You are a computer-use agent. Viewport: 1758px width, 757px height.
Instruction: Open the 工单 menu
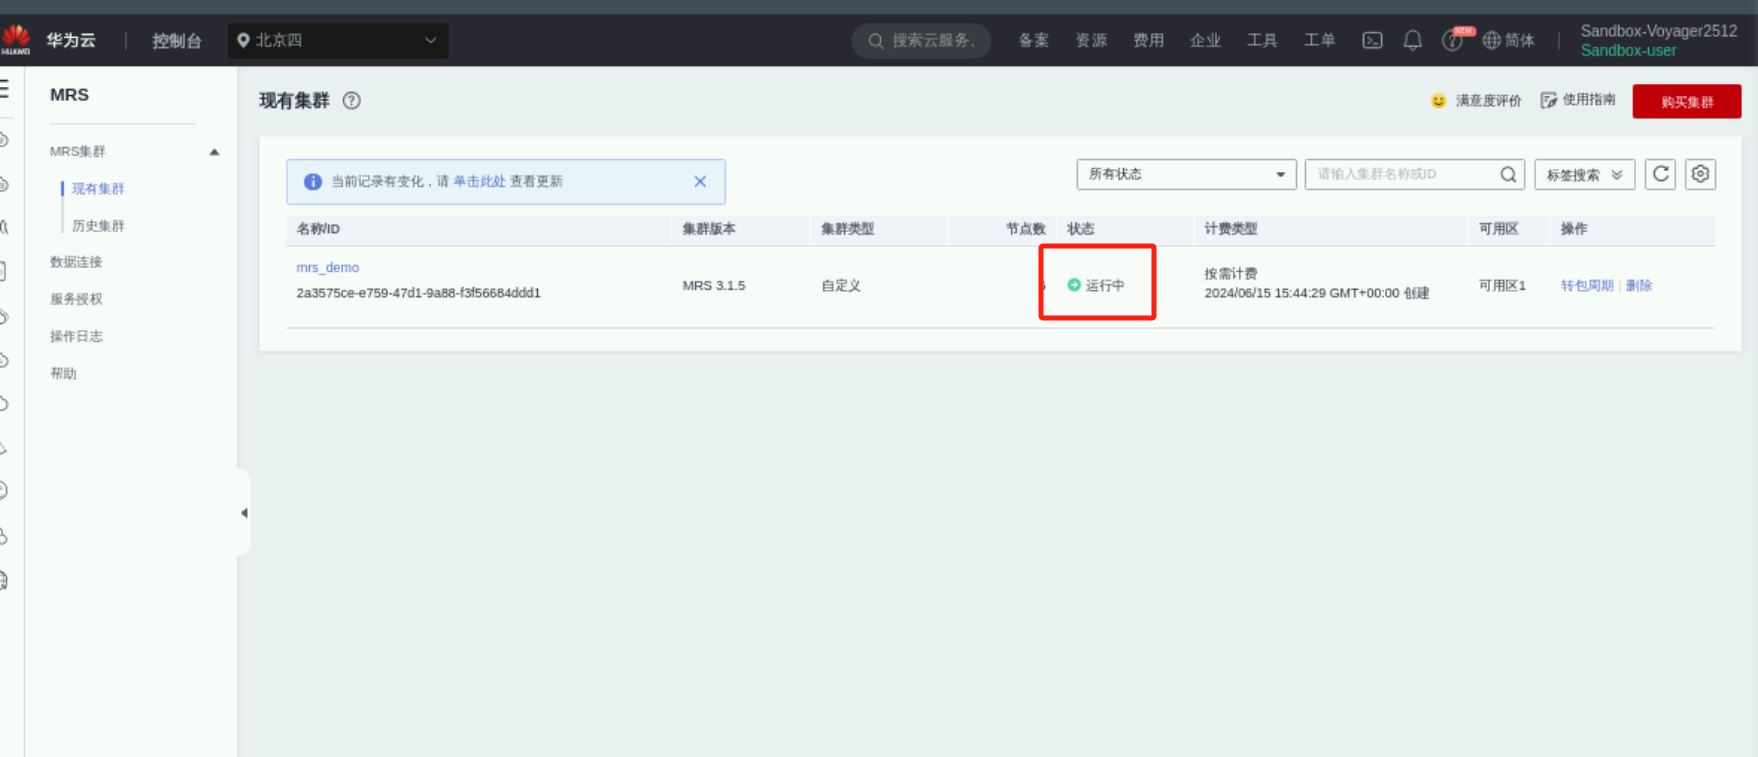click(x=1319, y=41)
